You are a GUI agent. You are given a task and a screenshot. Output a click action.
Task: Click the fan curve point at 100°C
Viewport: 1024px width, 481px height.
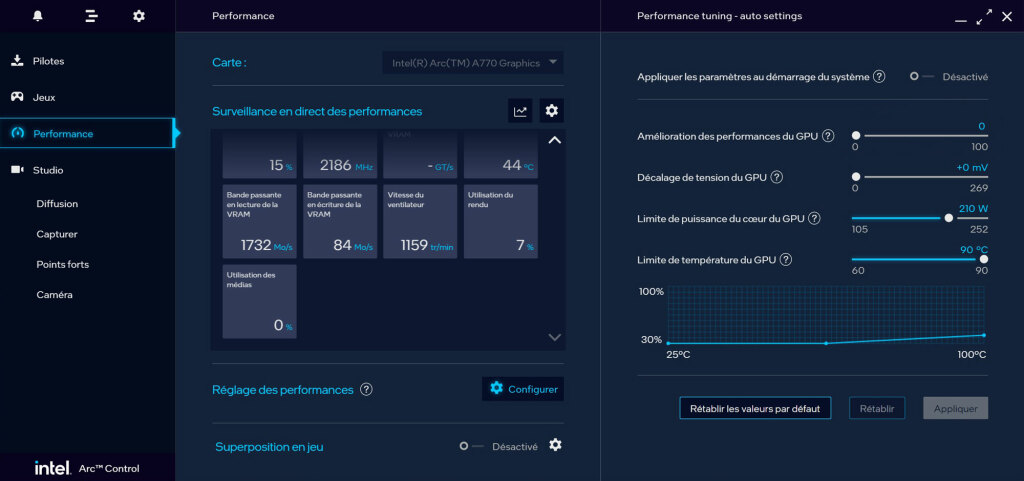coord(984,335)
